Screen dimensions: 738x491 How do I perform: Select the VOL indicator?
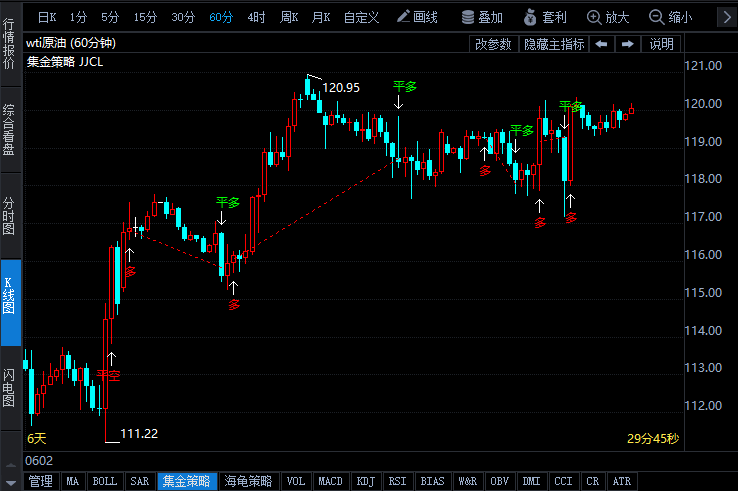pyautogui.click(x=296, y=481)
